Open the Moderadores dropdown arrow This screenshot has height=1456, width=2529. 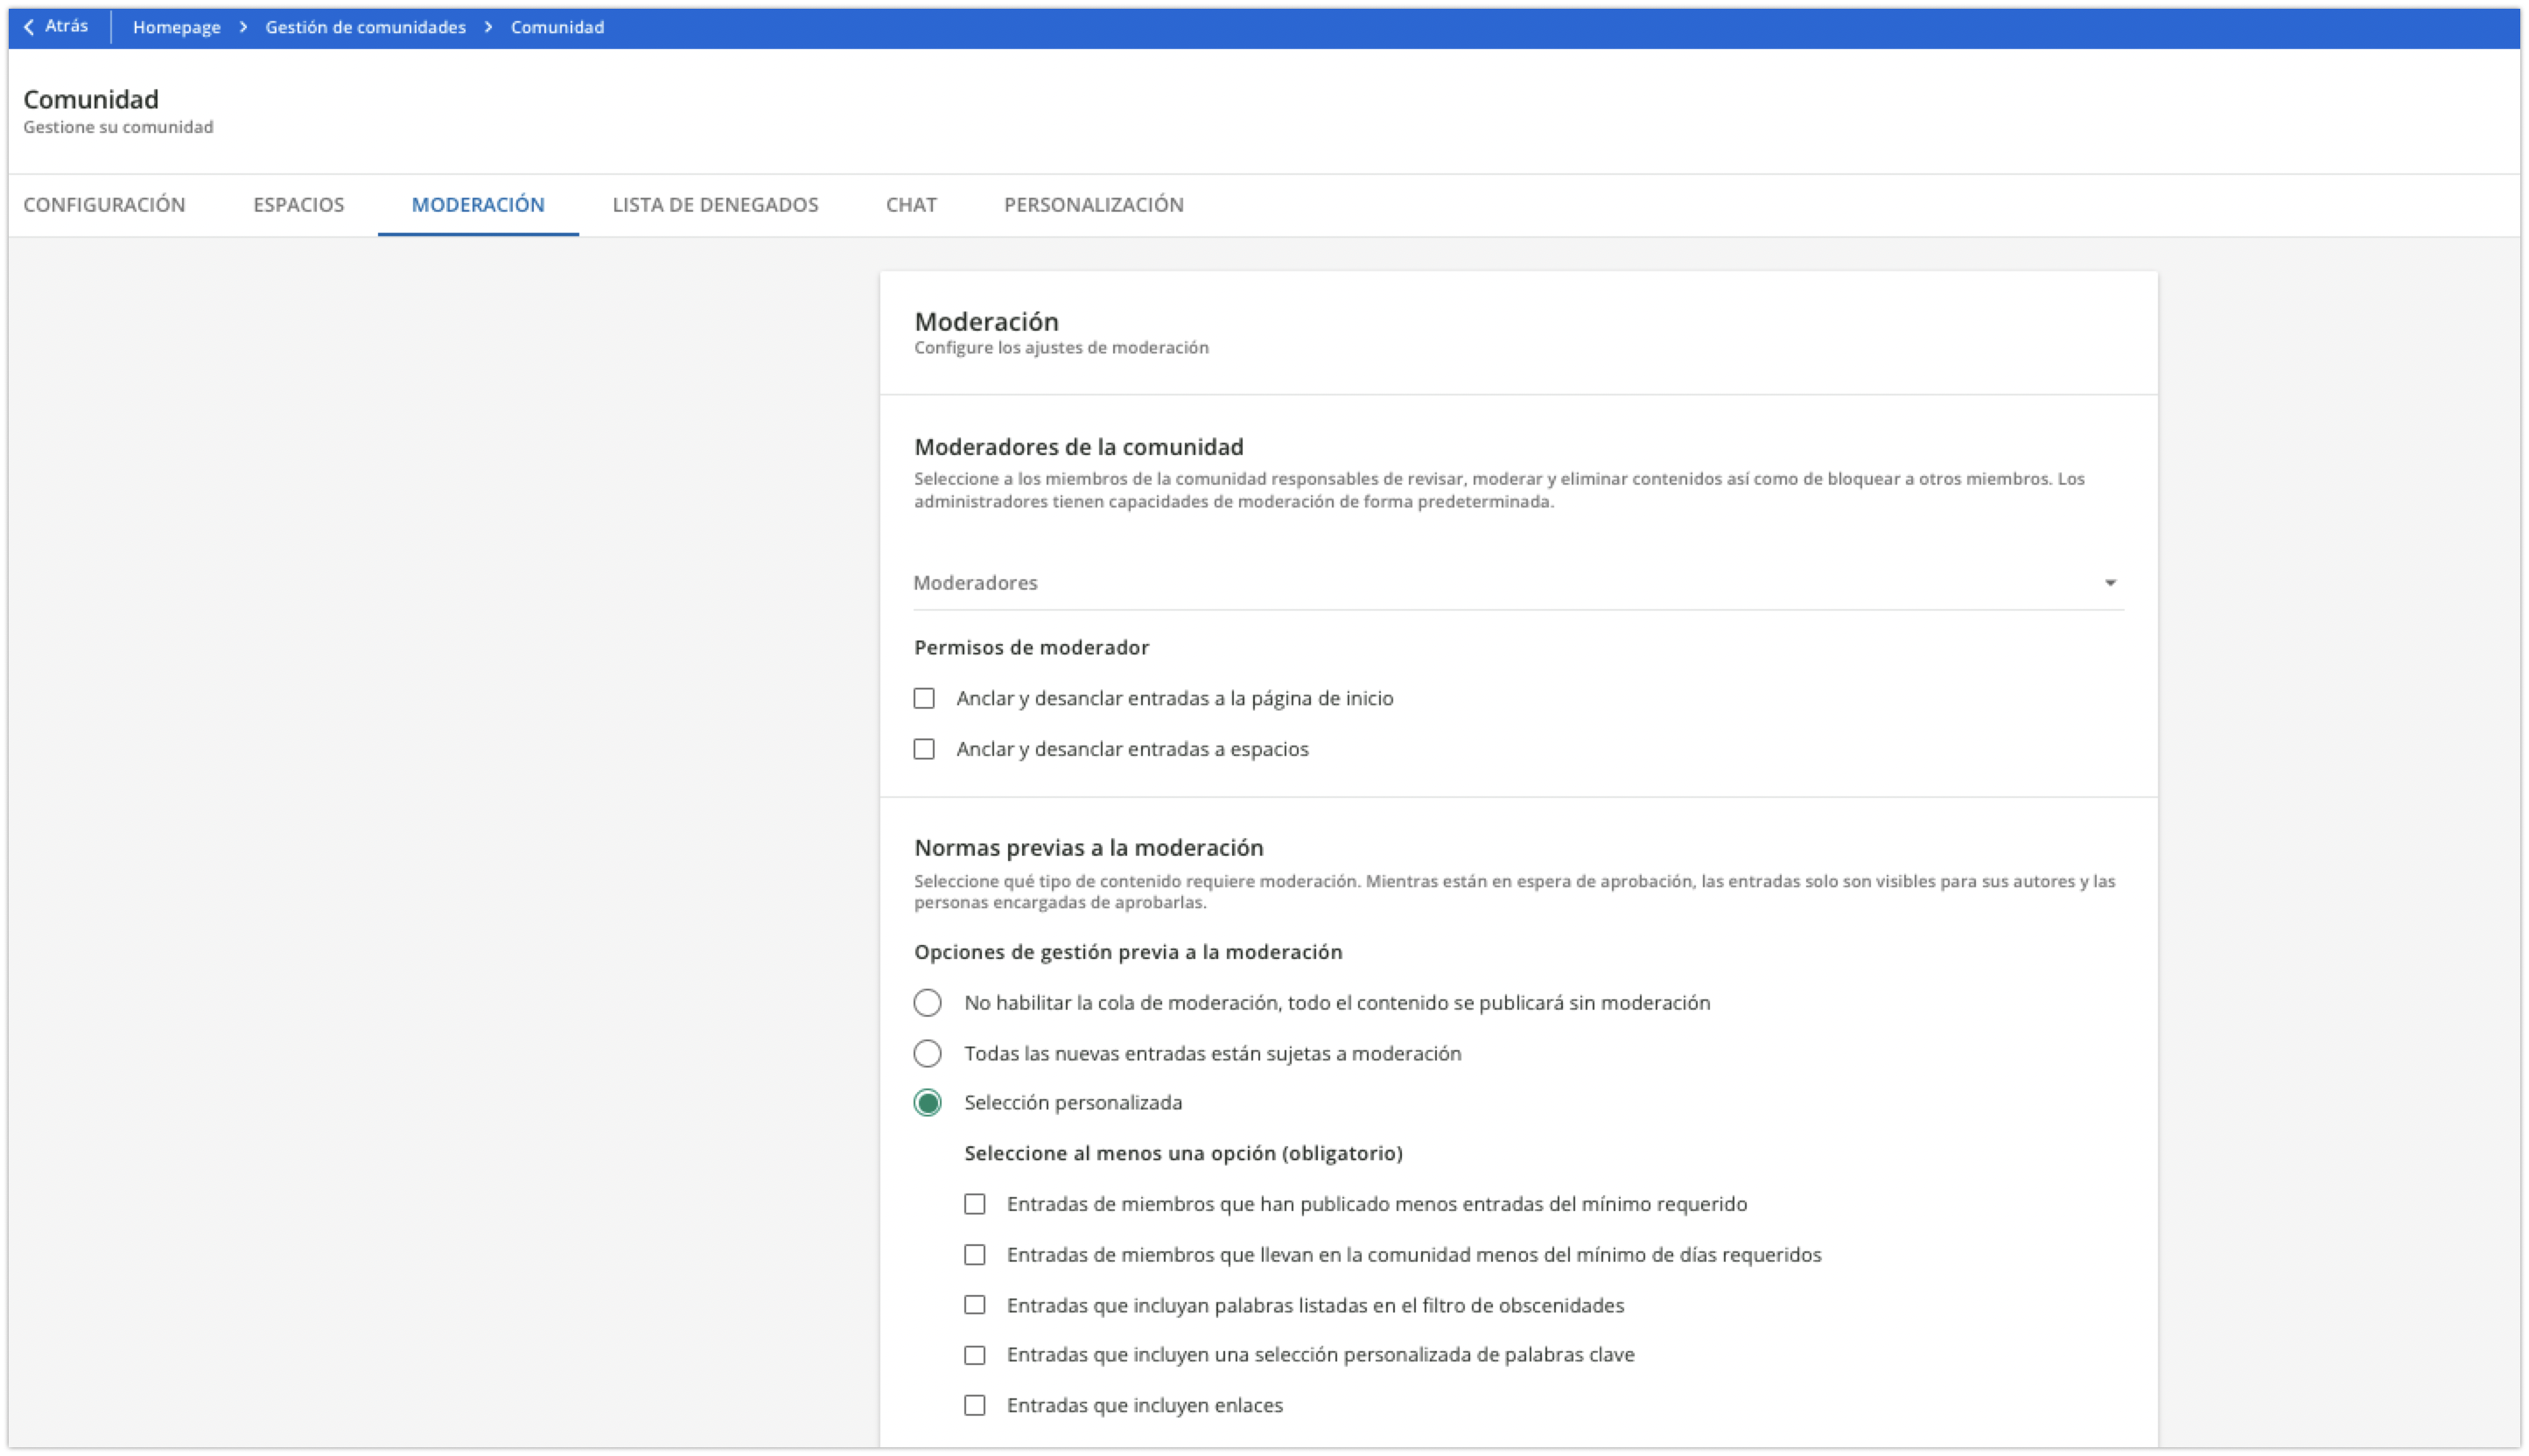(2109, 583)
